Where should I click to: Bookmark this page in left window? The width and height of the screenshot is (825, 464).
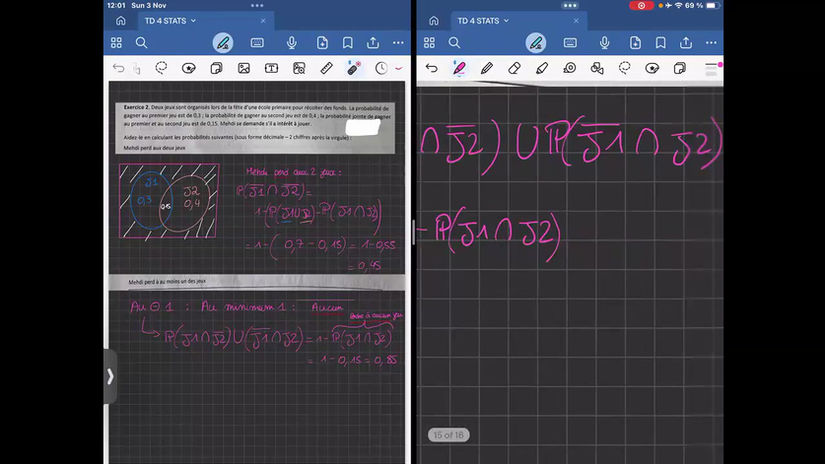(348, 43)
